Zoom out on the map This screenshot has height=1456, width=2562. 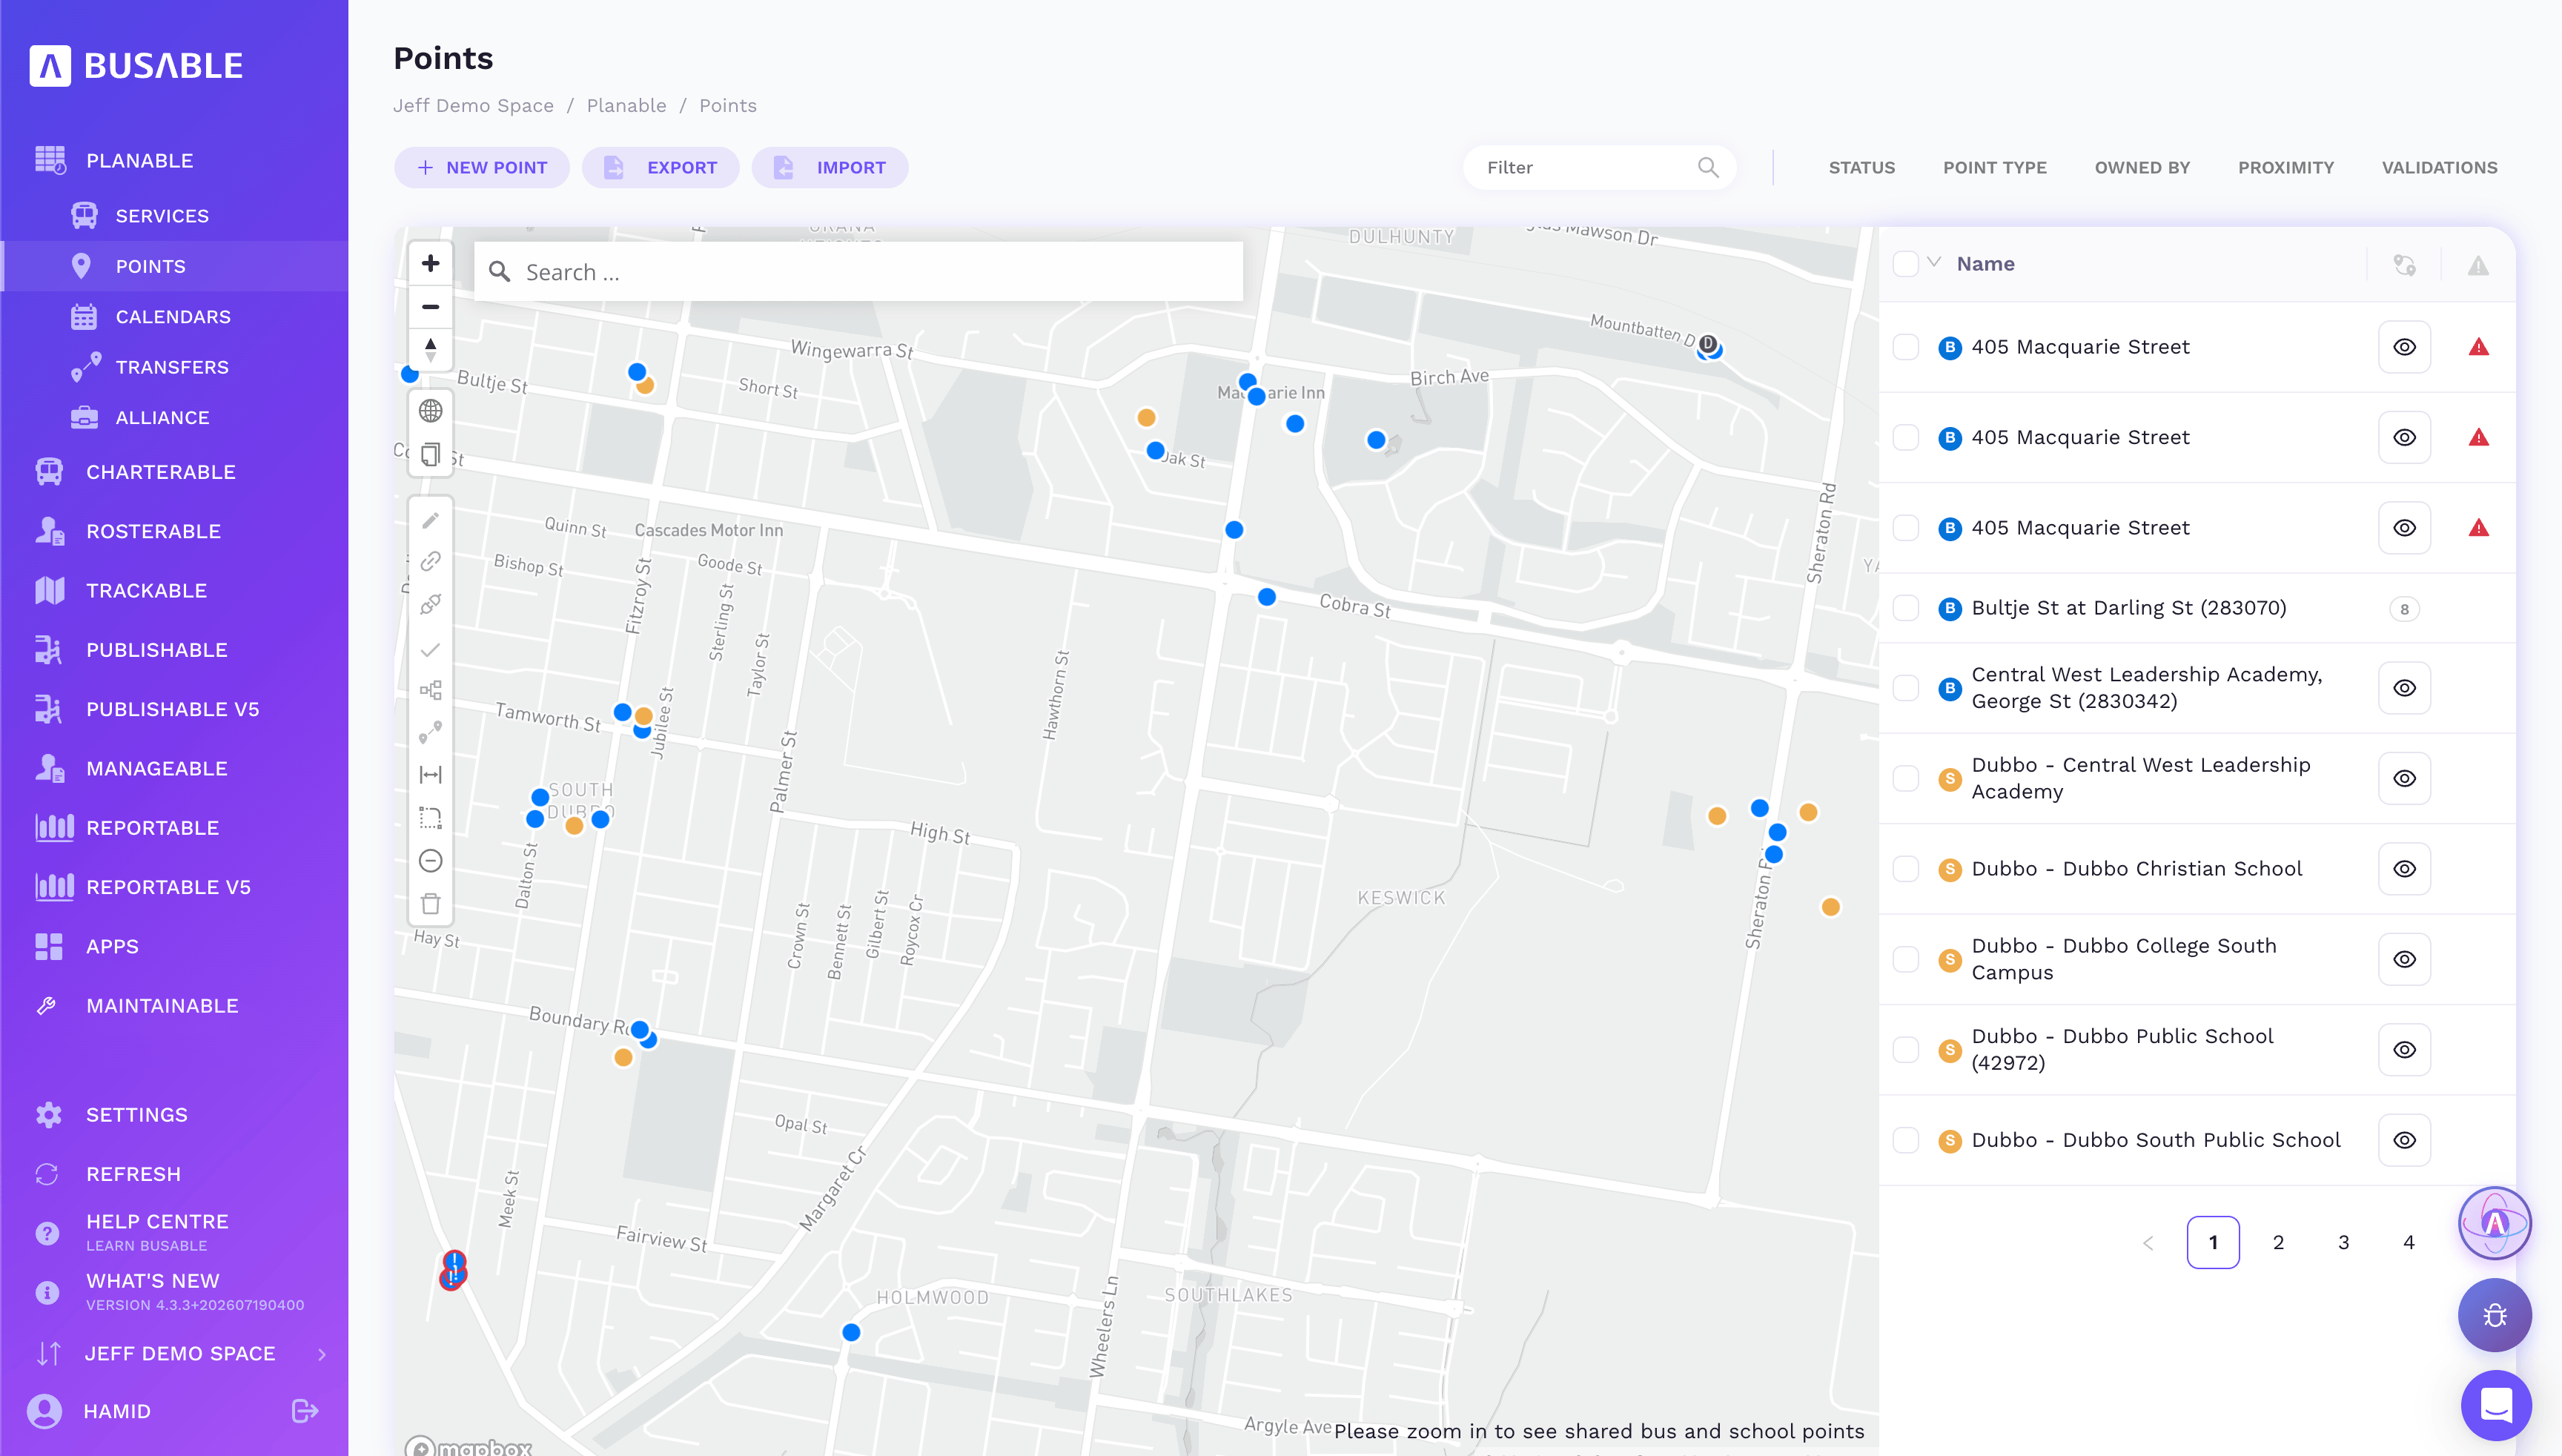[430, 307]
